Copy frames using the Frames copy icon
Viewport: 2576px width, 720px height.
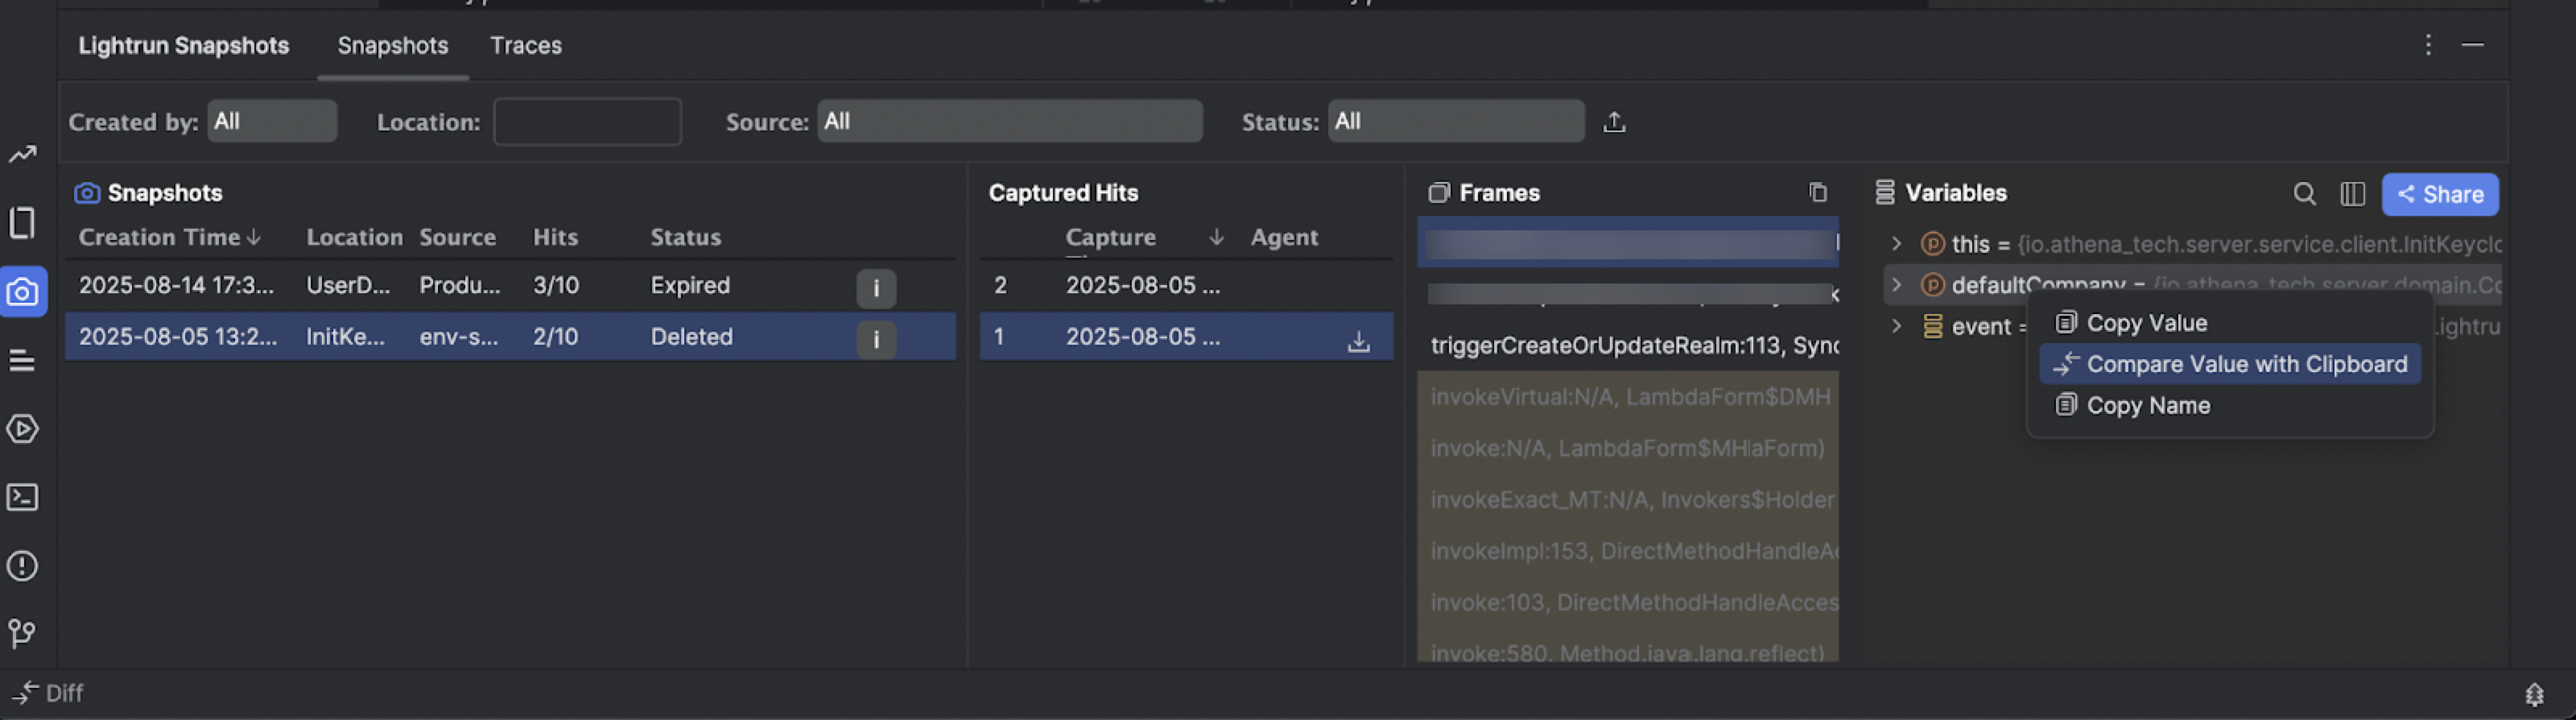tap(1817, 192)
